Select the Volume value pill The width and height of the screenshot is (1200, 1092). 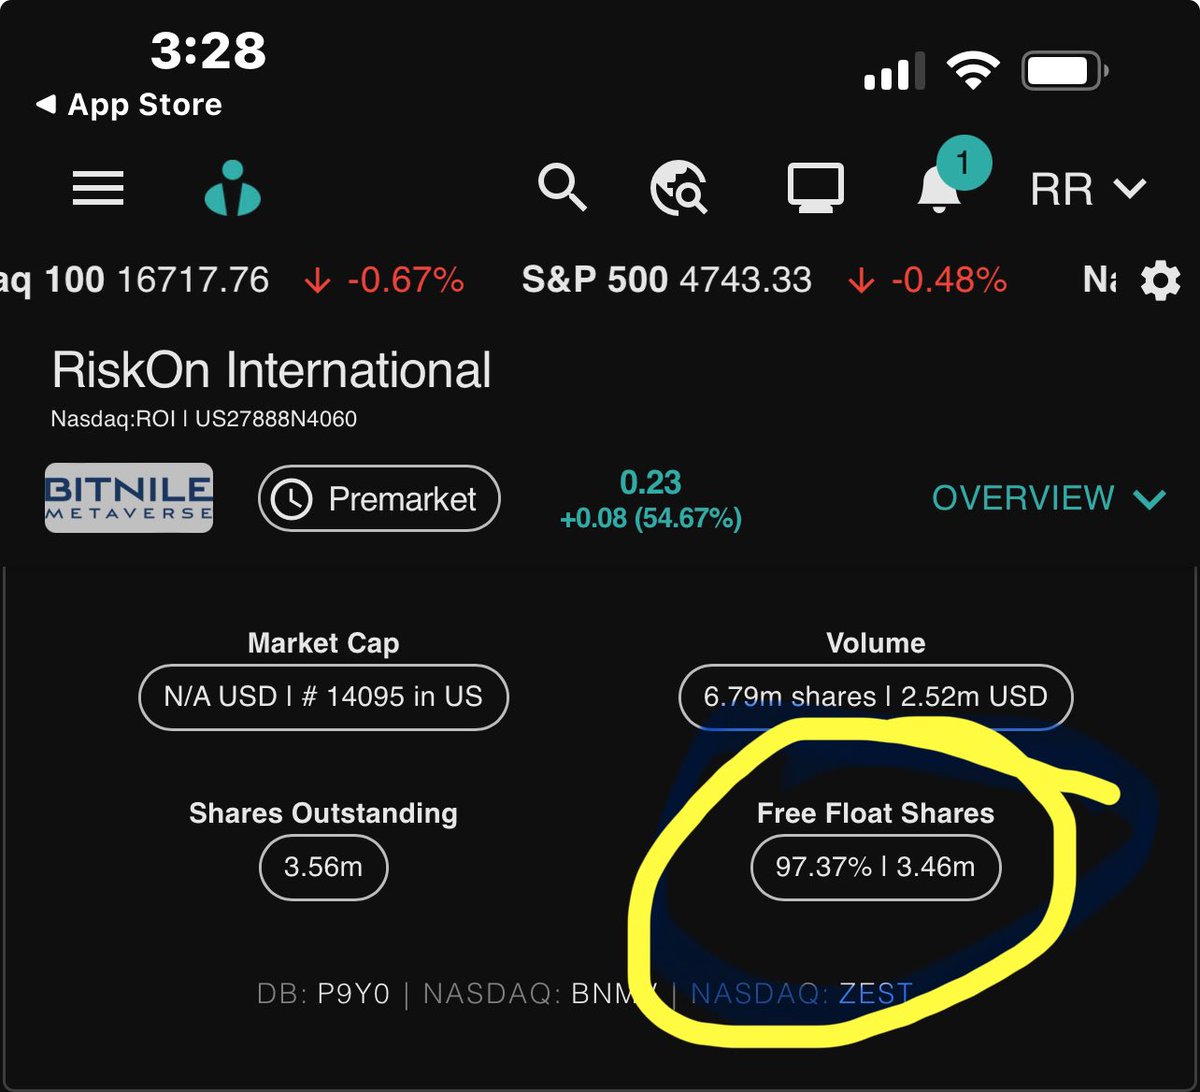(876, 696)
